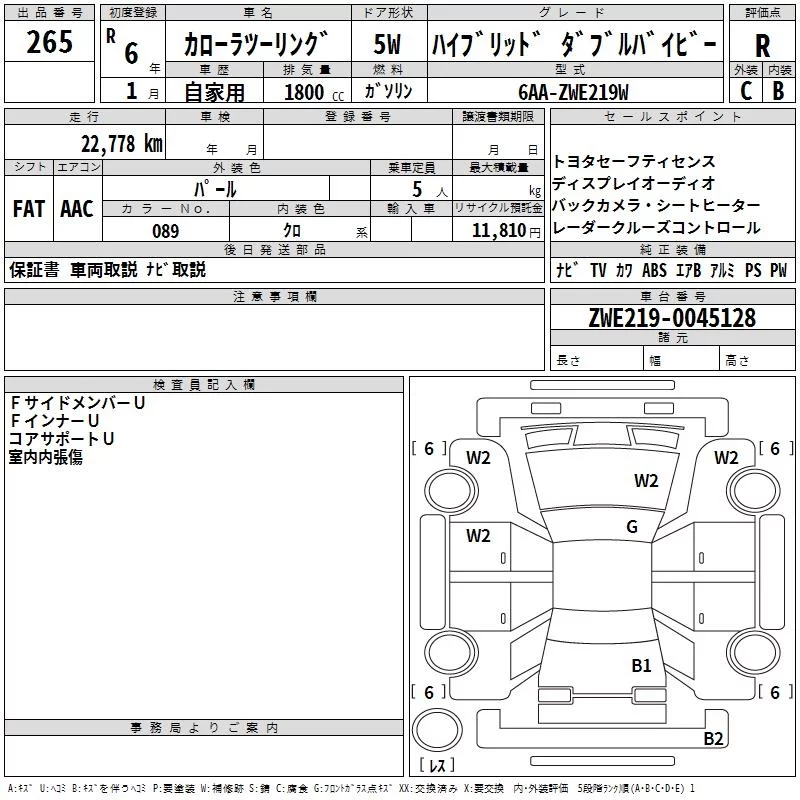Click the mileage value 22,778 km
The width and height of the screenshot is (800, 800).
pos(122,143)
